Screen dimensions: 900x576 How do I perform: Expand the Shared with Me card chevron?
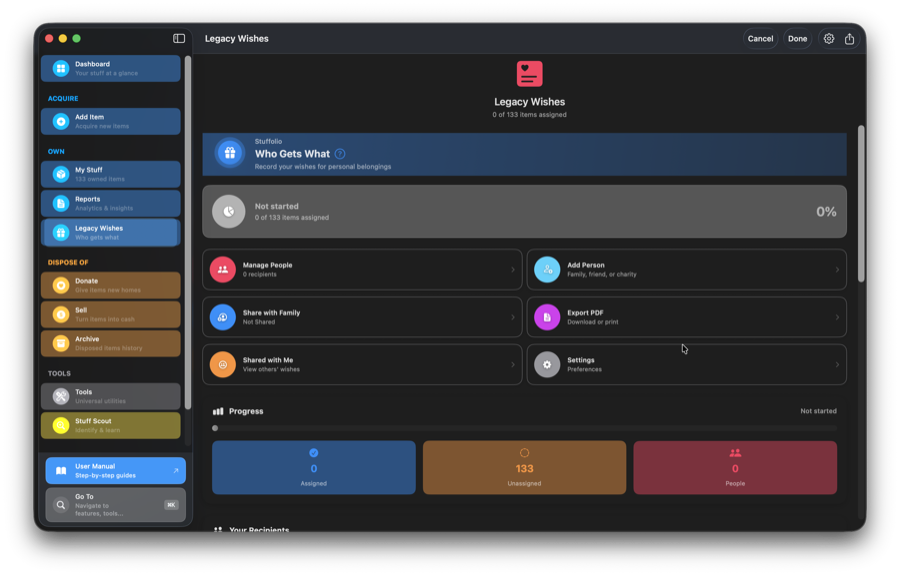click(x=513, y=364)
